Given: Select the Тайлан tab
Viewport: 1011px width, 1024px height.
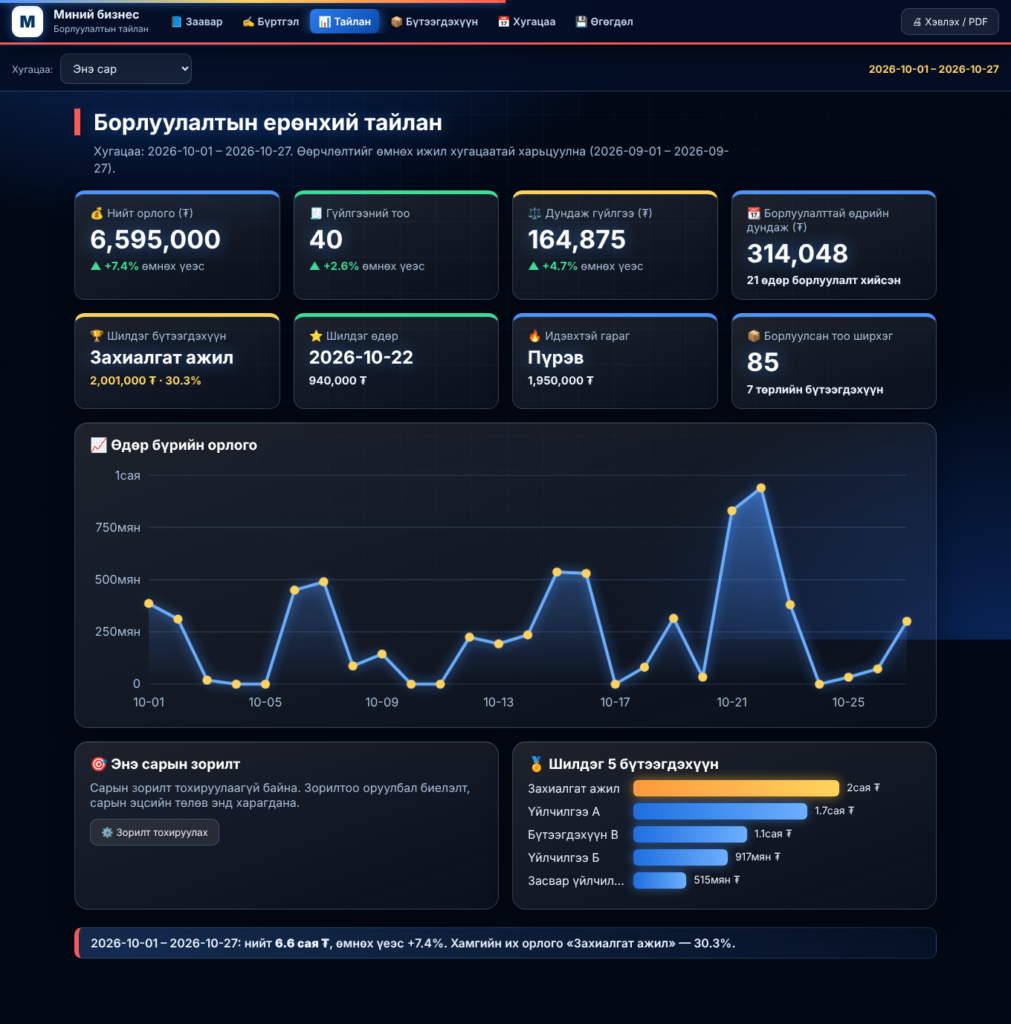Looking at the screenshot, I should pyautogui.click(x=344, y=22).
